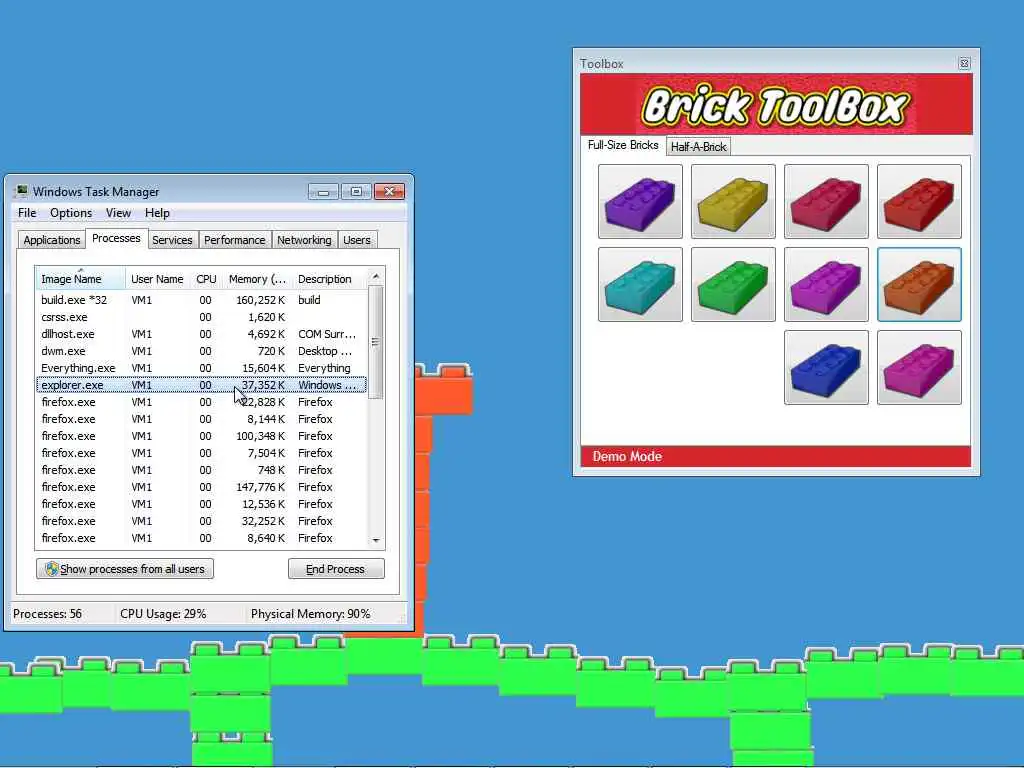Screen dimensions: 1024x768
Task: Select the dwm.exe process row
Action: tap(201, 351)
